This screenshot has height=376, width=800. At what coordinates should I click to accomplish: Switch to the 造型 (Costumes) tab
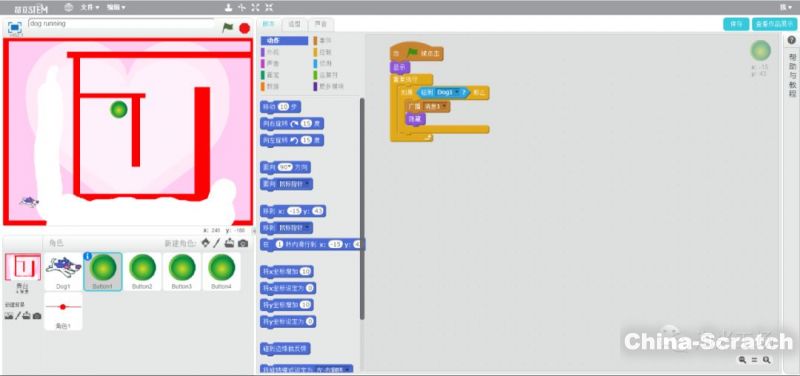(x=295, y=24)
